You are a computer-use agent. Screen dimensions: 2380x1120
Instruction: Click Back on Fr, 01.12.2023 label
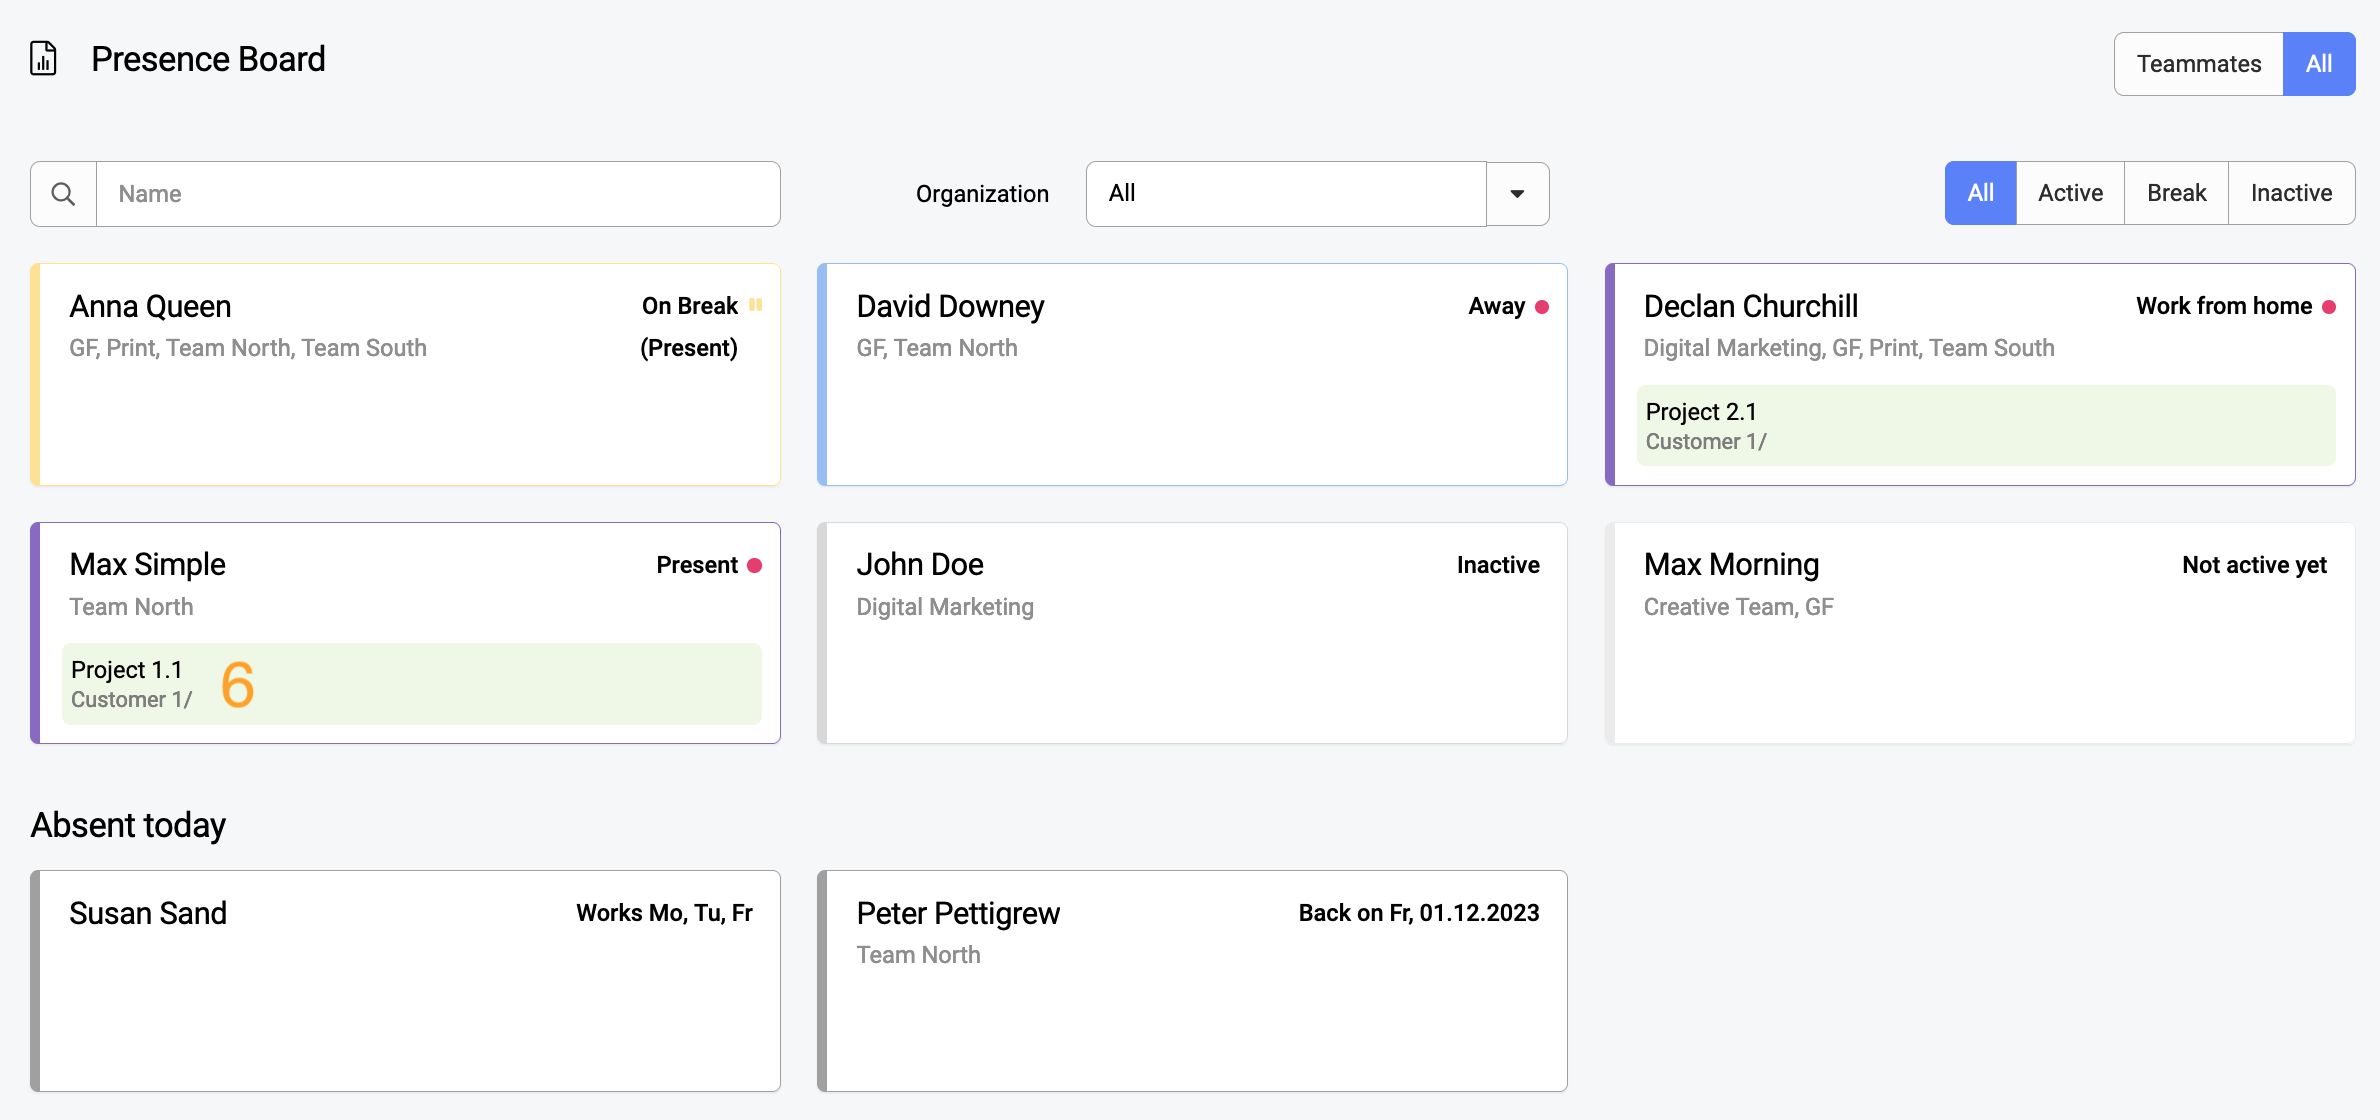coord(1419,913)
